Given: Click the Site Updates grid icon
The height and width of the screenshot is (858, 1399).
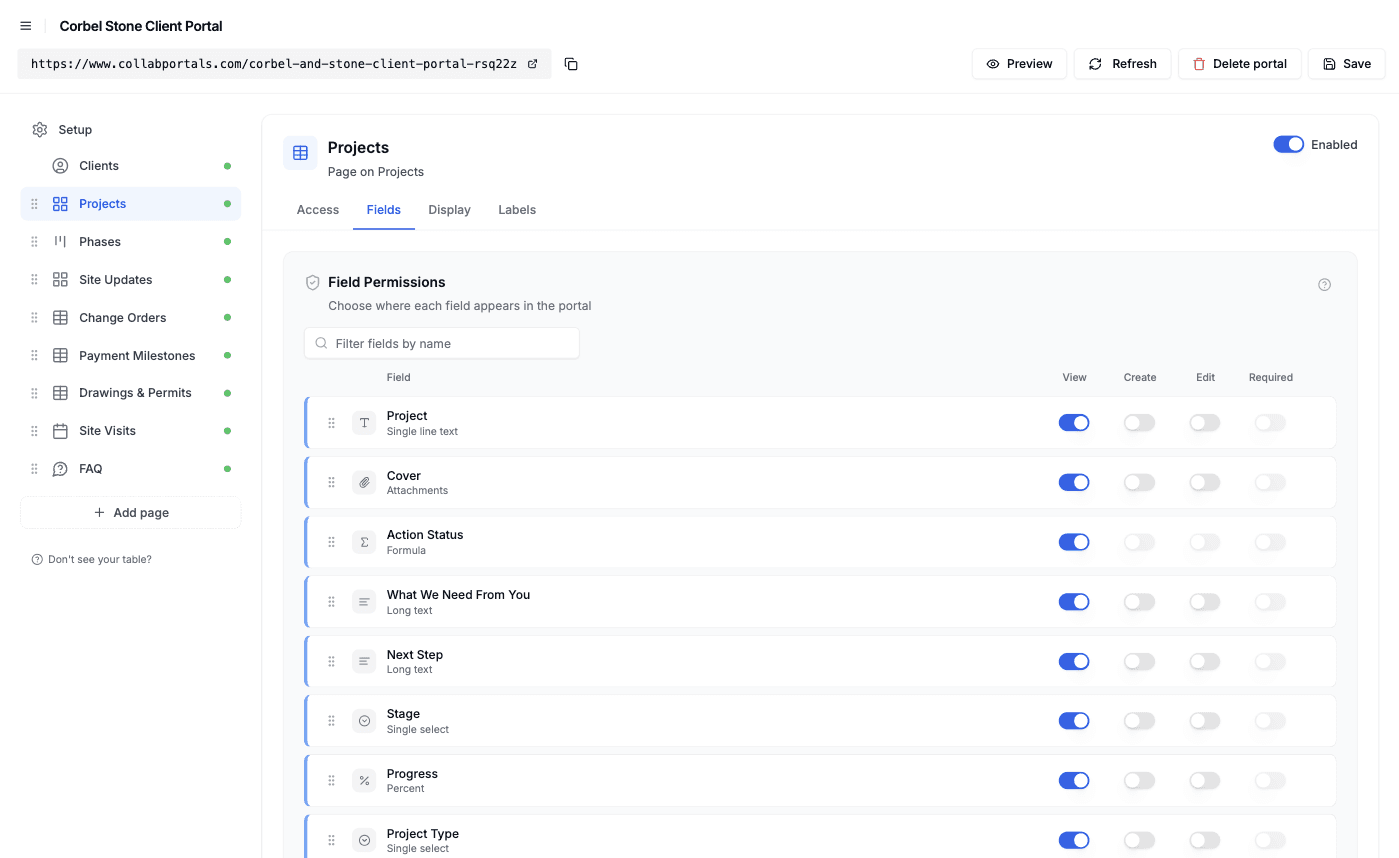Looking at the screenshot, I should tap(60, 280).
